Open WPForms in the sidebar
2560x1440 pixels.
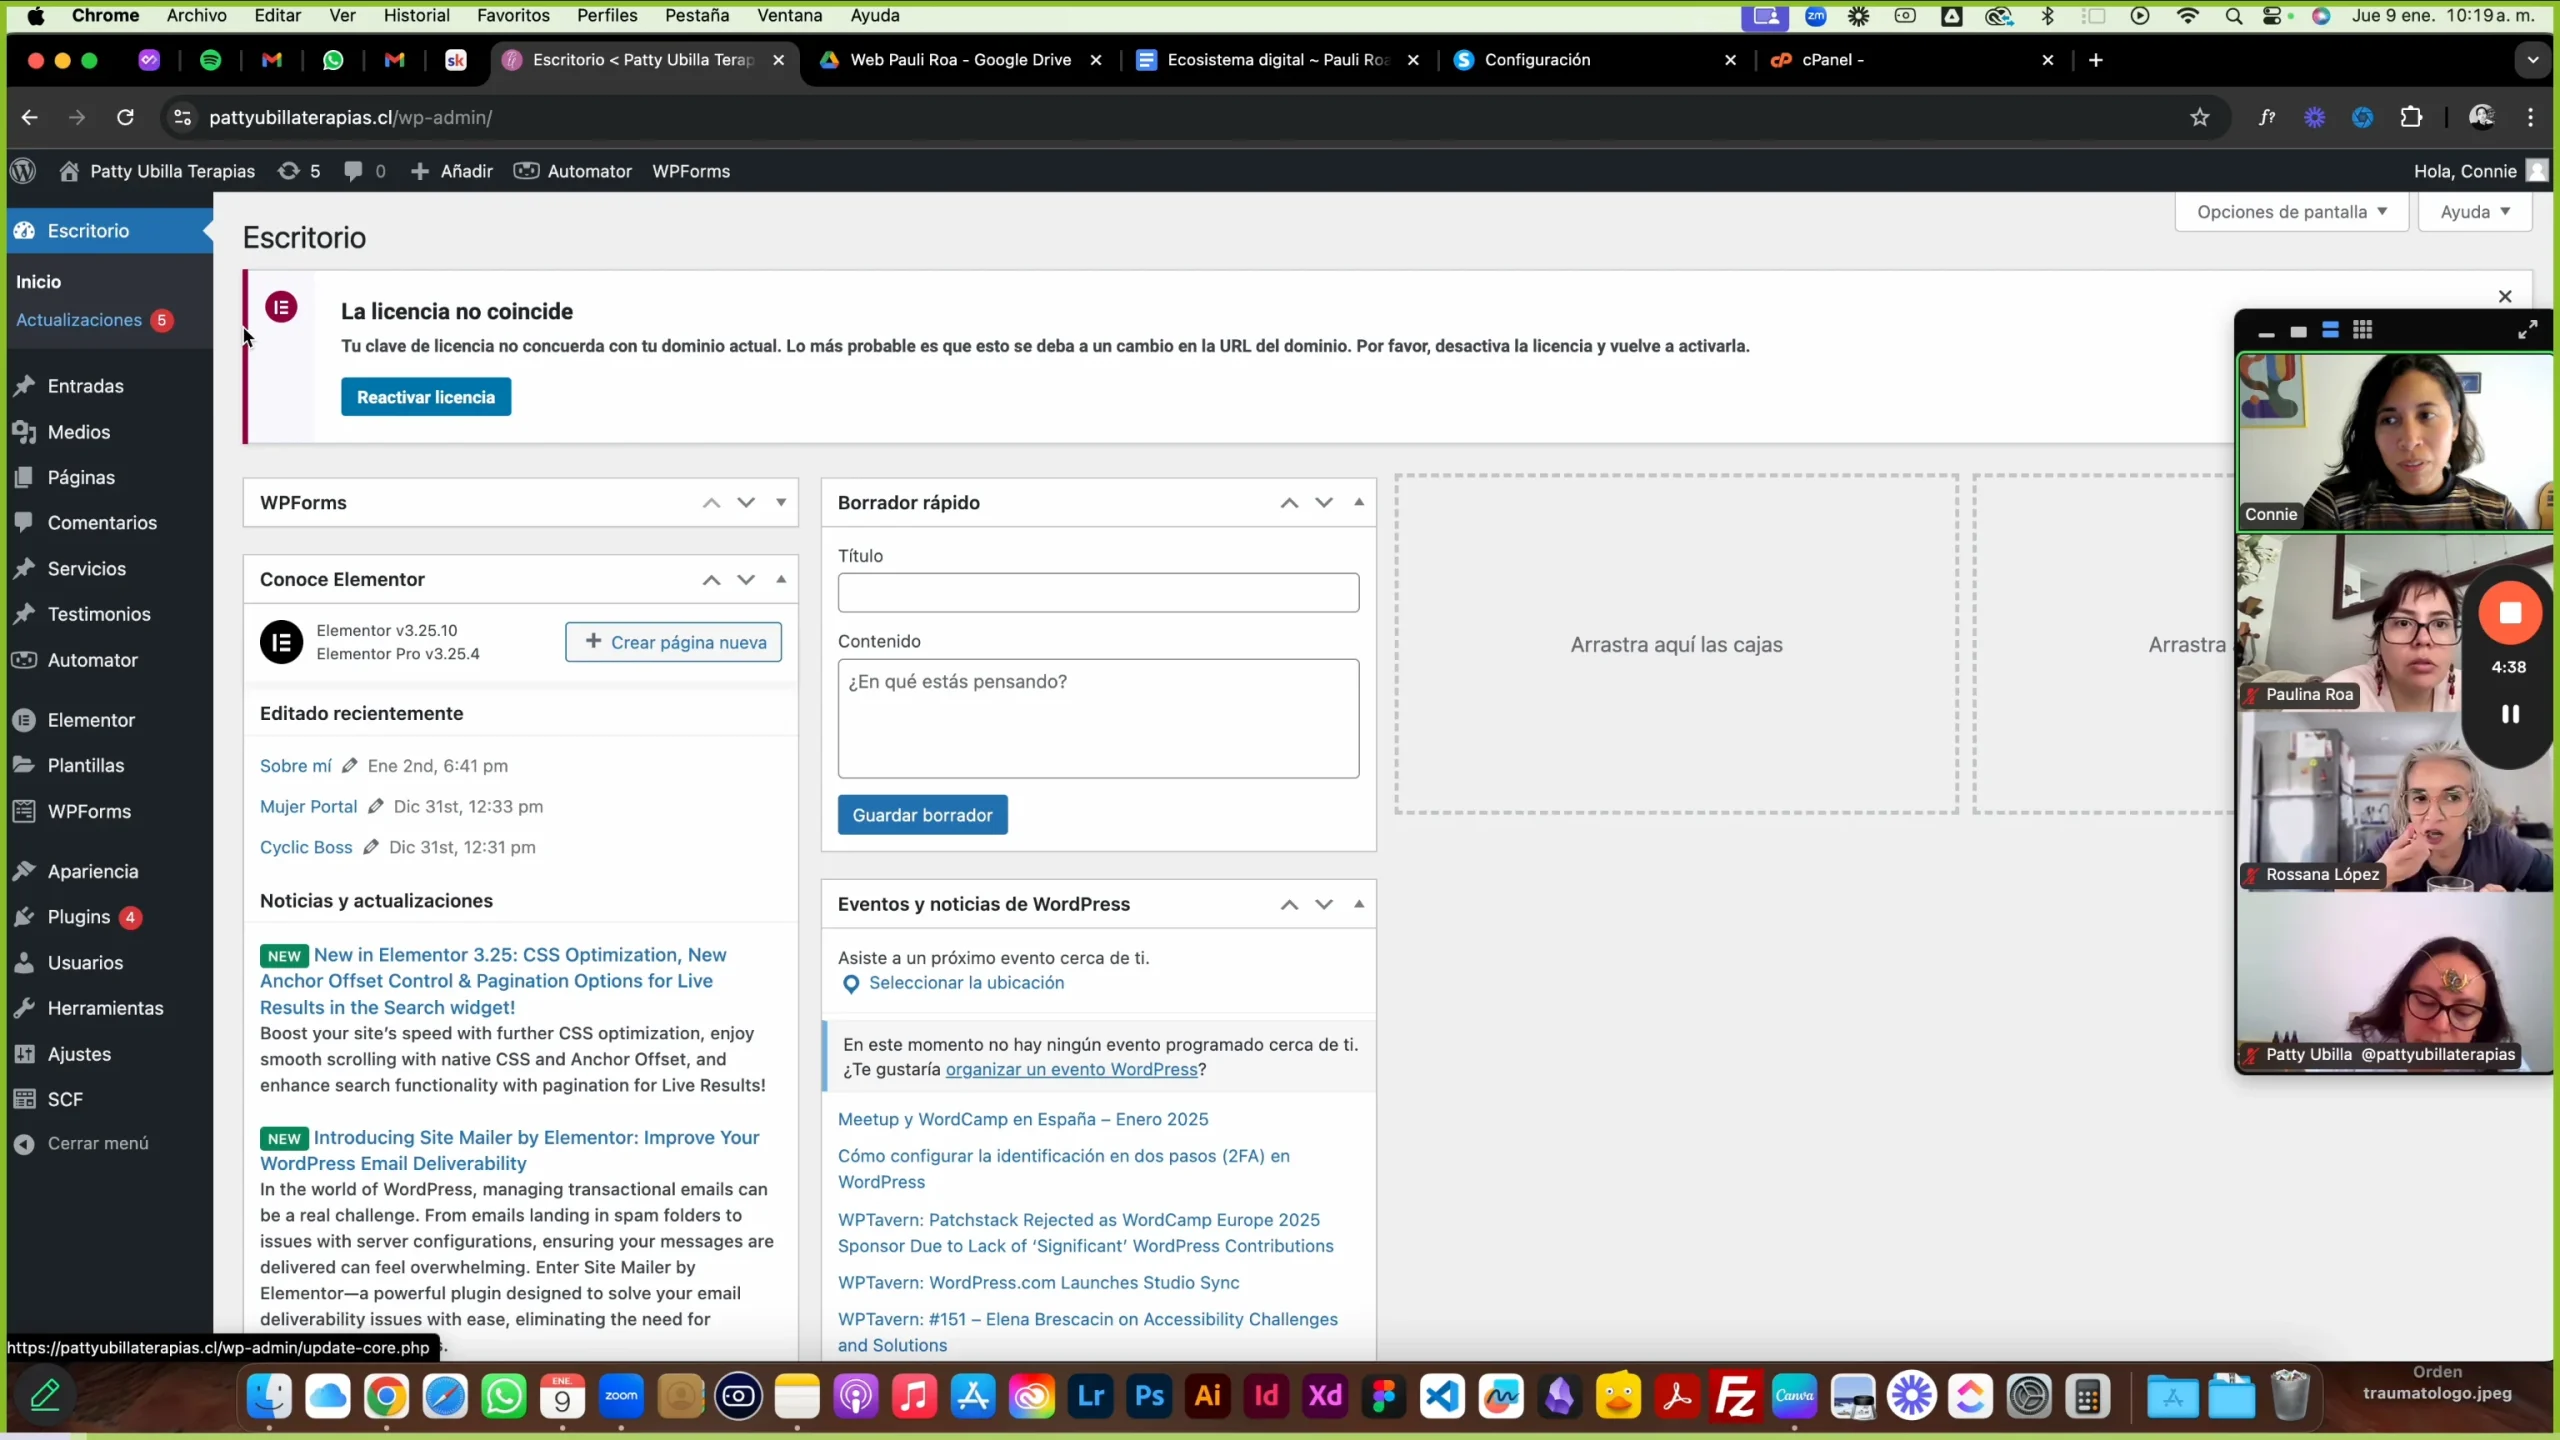(x=89, y=811)
